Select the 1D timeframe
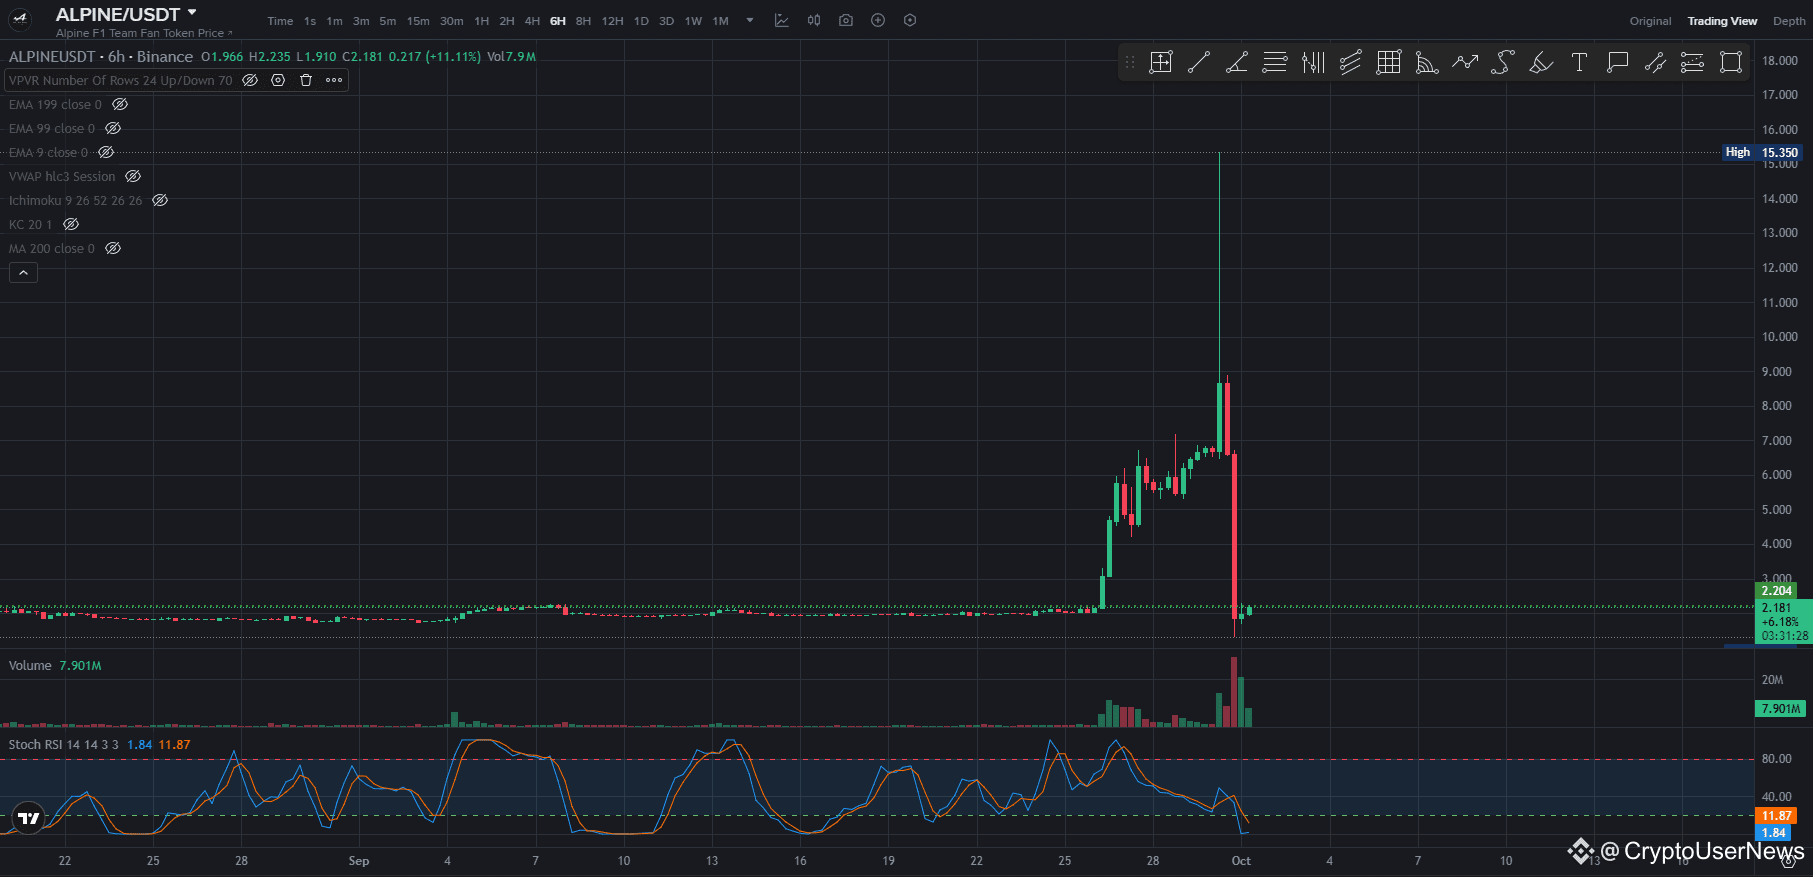1813x877 pixels. 641,21
